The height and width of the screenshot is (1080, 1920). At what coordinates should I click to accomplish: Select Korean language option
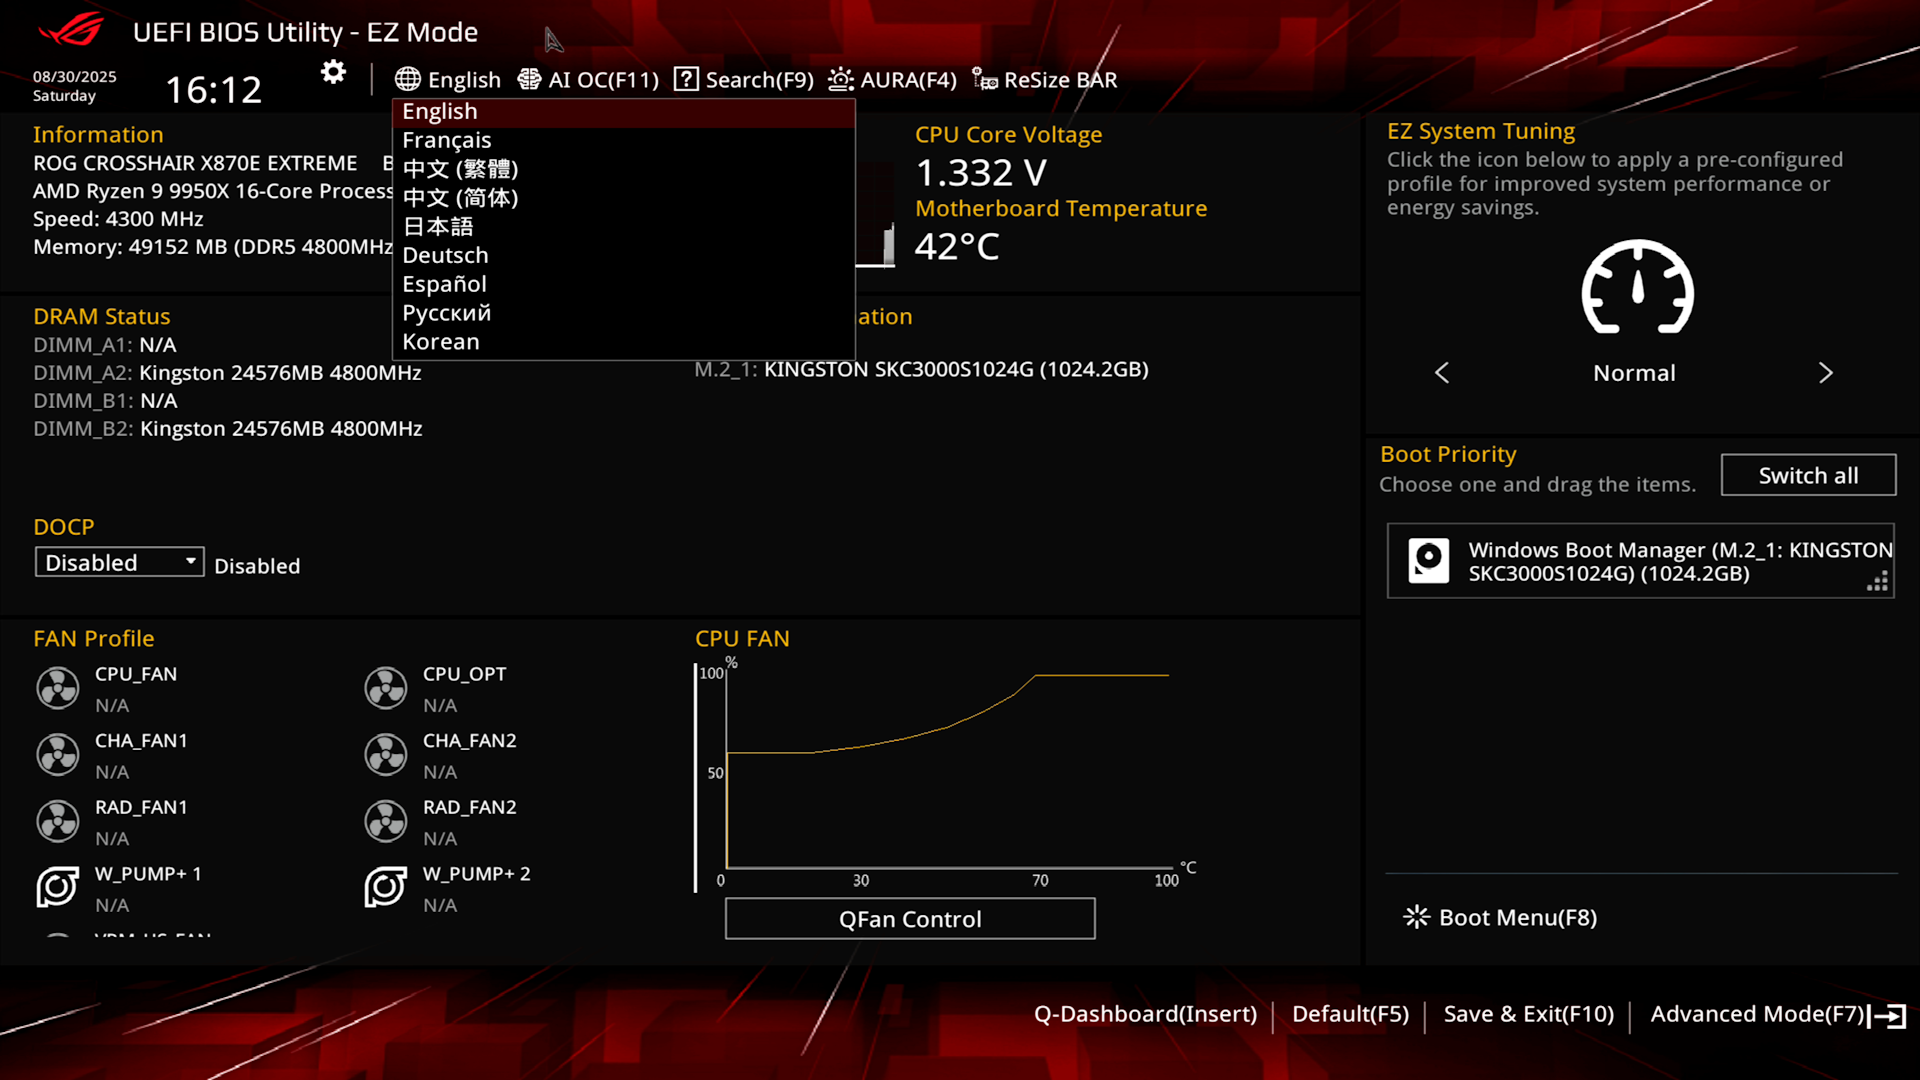pos(441,342)
